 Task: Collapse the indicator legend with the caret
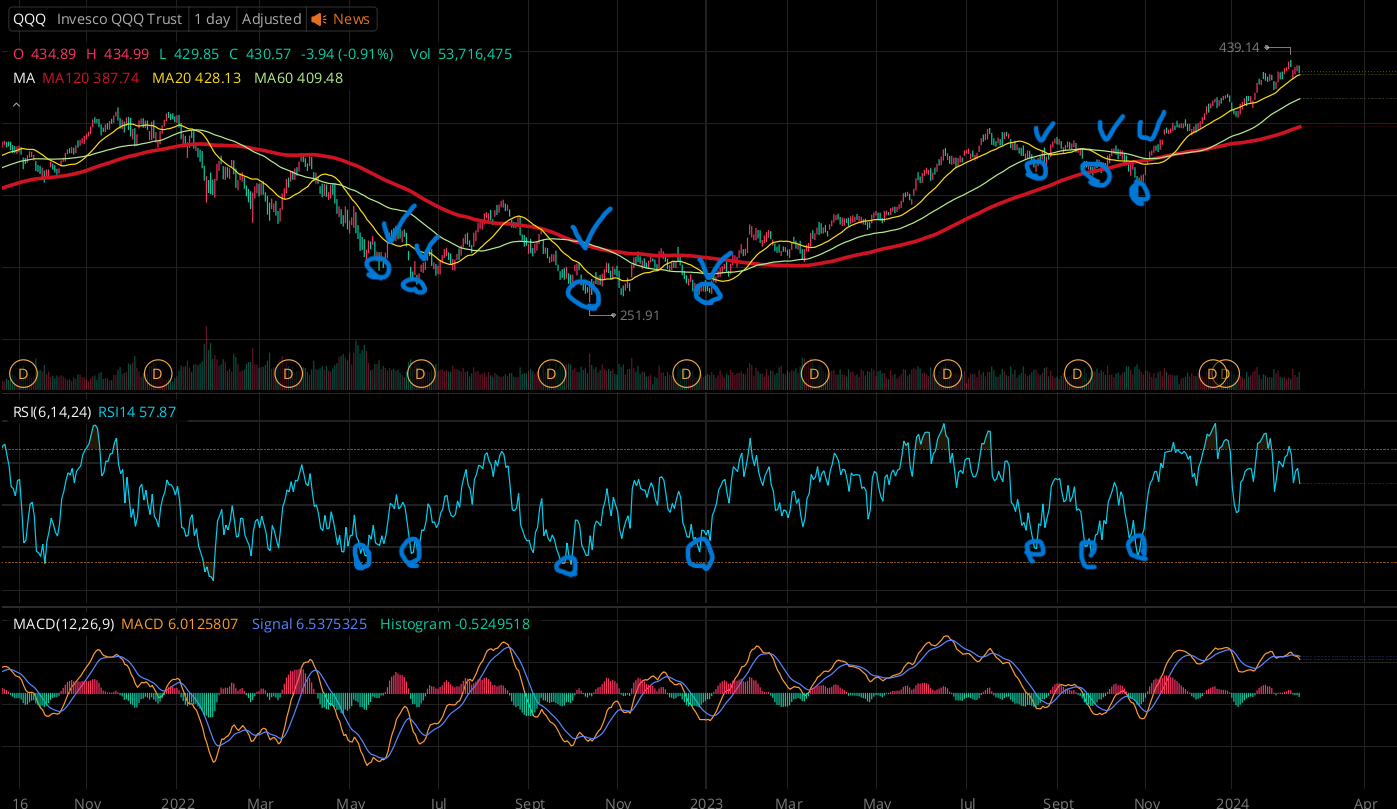17,104
